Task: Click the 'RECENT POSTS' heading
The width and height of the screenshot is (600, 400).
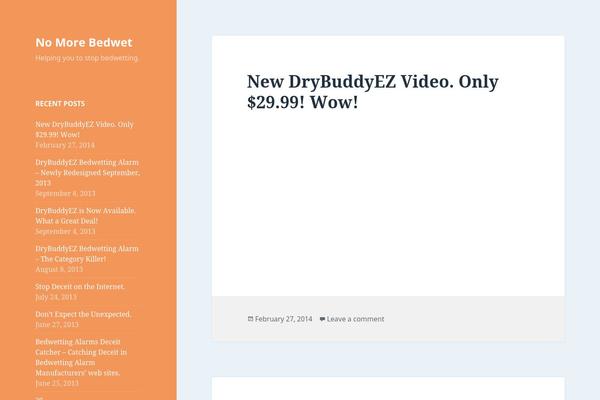Action: coord(60,104)
